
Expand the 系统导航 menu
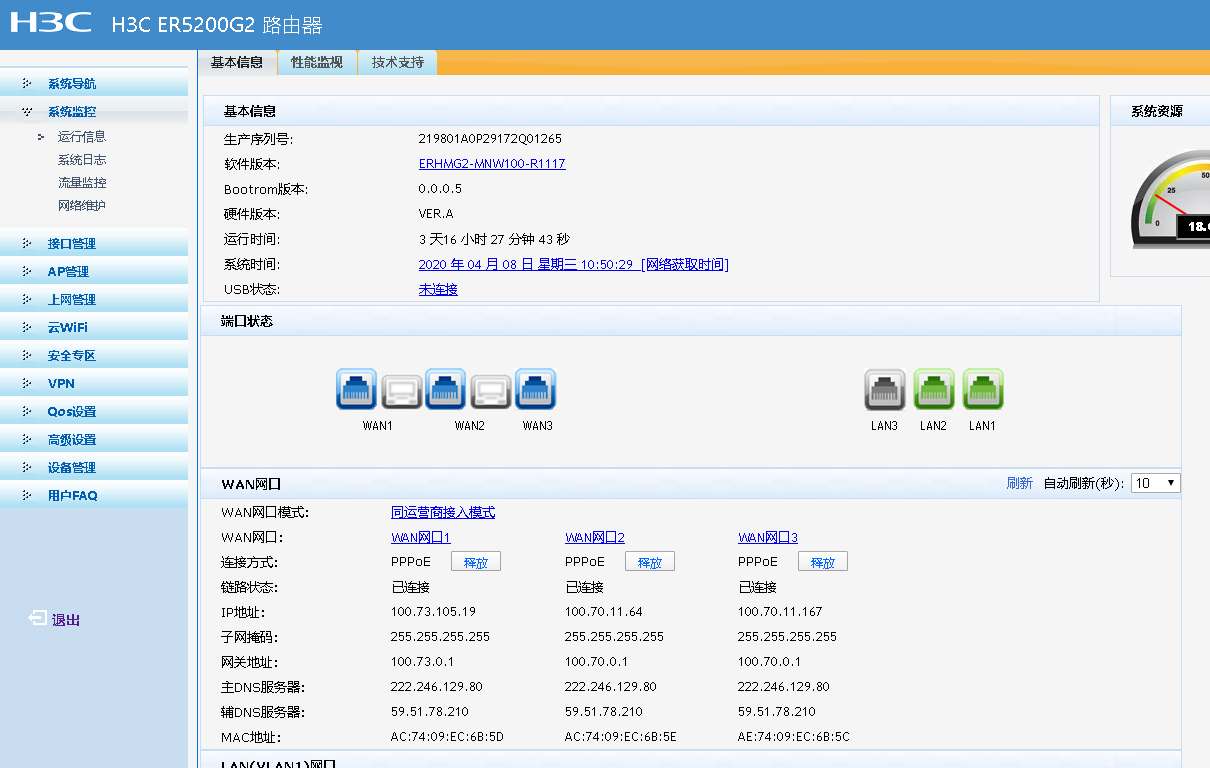tap(94, 84)
